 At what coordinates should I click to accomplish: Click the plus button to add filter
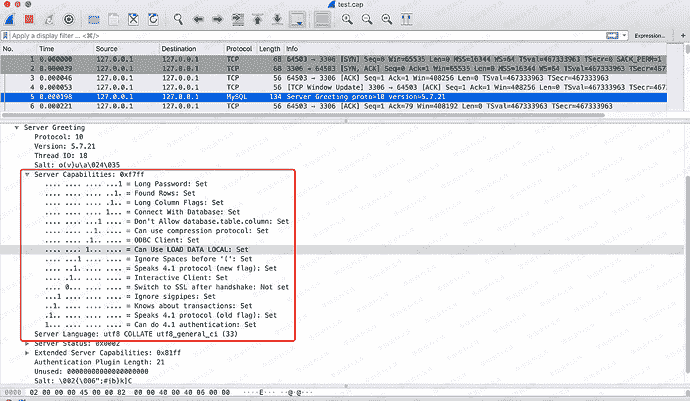coord(680,35)
